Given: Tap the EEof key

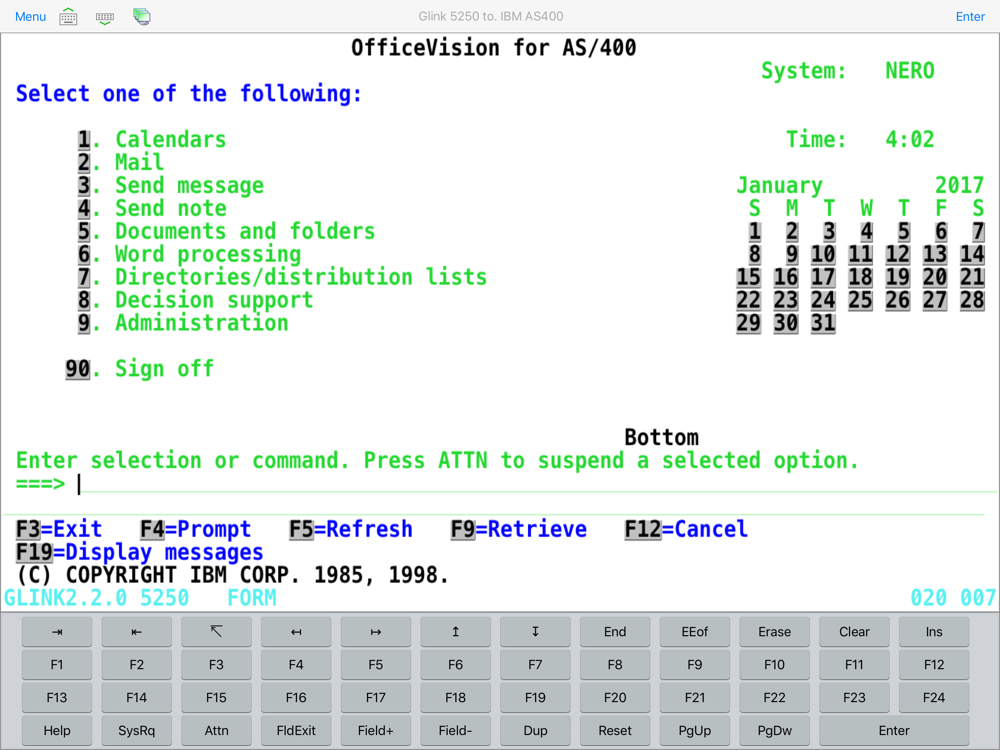Looking at the screenshot, I should point(695,631).
